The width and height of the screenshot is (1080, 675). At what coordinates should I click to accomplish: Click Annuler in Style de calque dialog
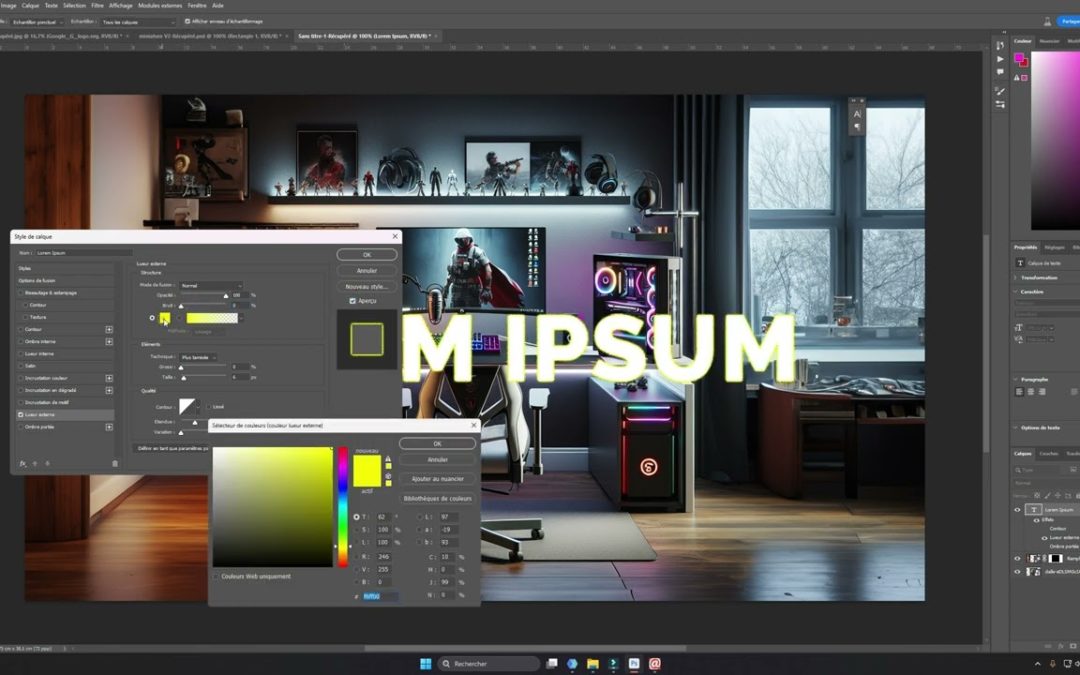pyautogui.click(x=366, y=271)
